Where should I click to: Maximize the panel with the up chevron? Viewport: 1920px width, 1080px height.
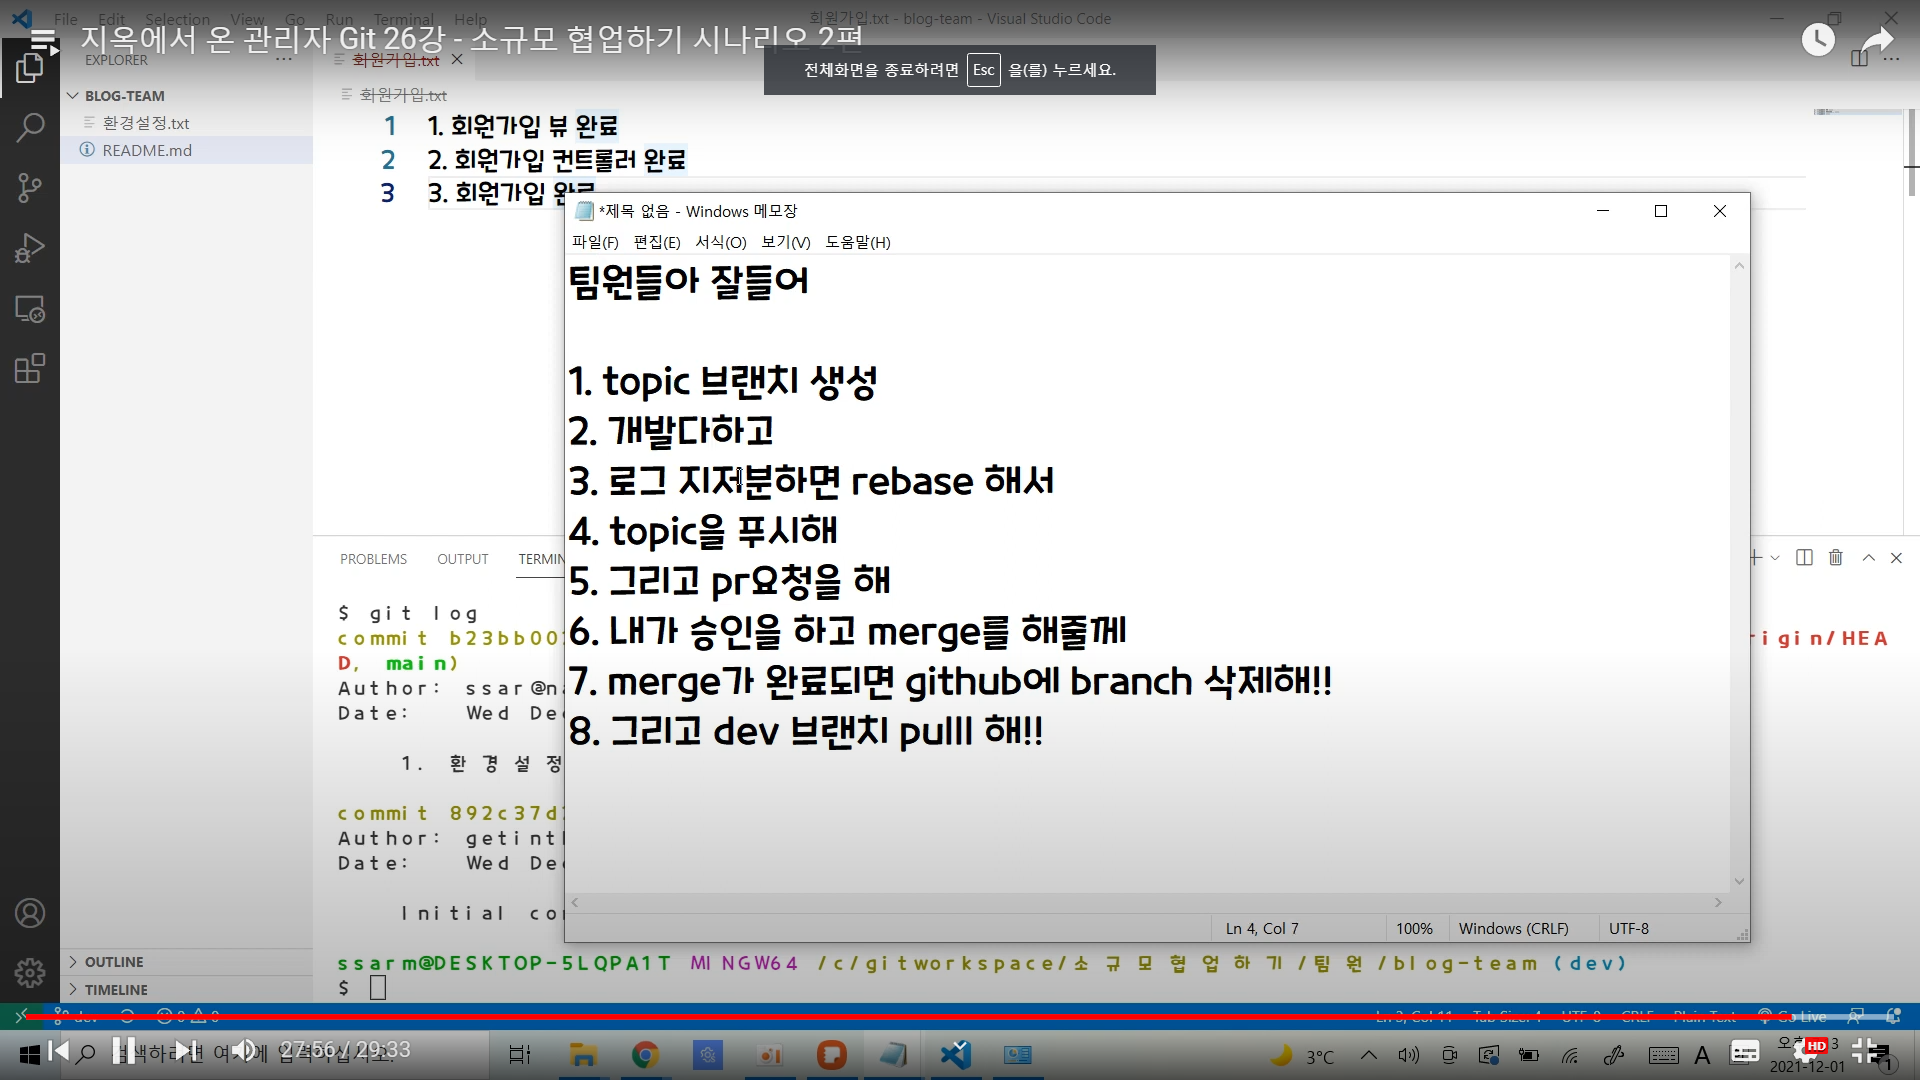click(1868, 558)
